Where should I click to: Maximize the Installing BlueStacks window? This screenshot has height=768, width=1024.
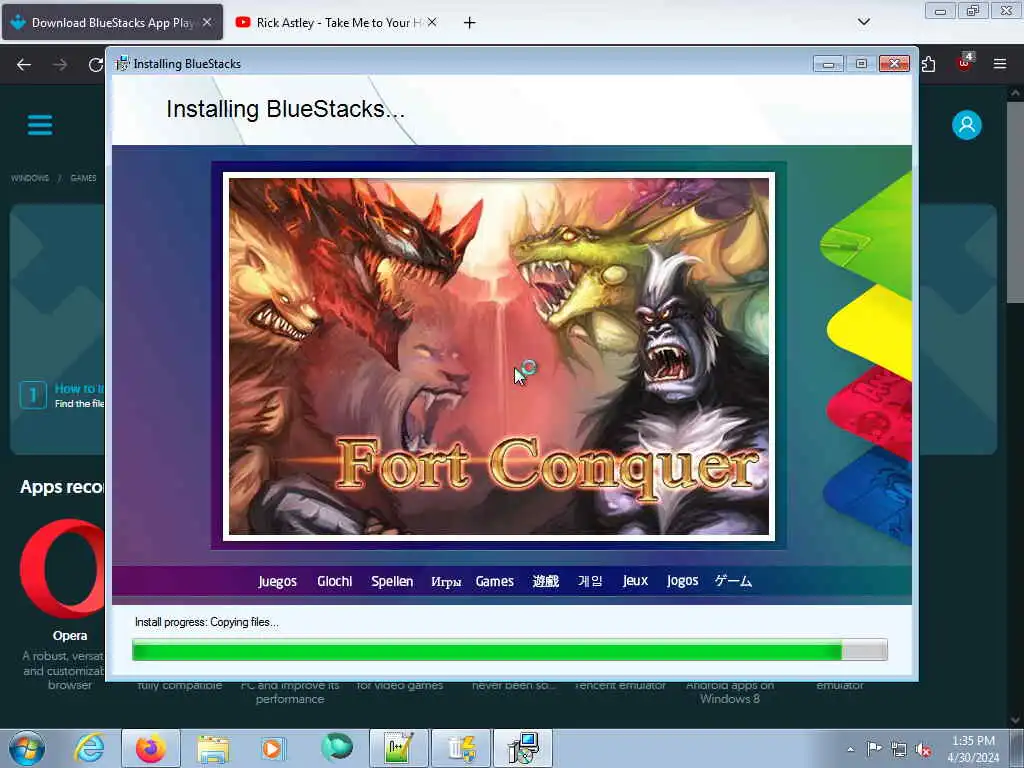point(861,64)
